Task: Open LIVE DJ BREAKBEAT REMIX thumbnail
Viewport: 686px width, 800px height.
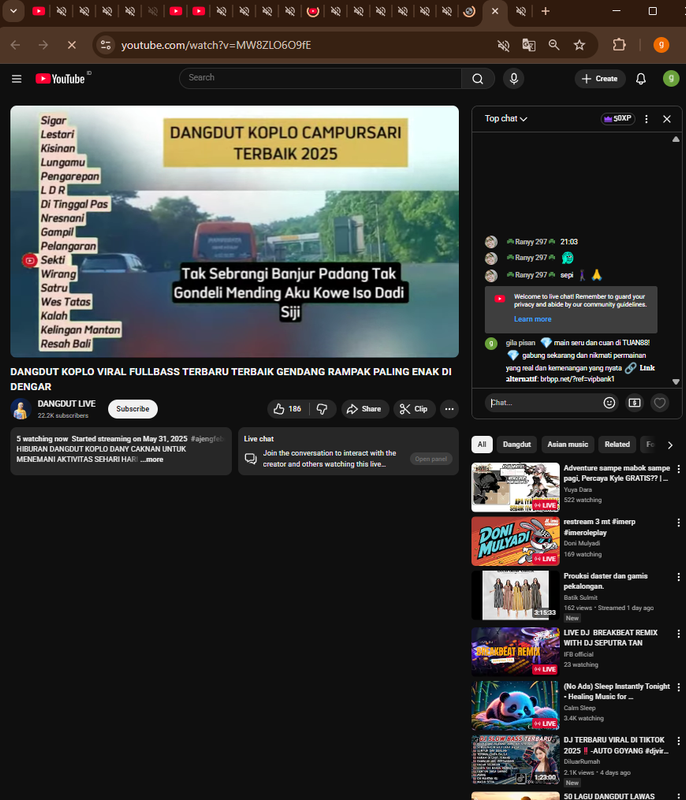Action: pos(516,652)
